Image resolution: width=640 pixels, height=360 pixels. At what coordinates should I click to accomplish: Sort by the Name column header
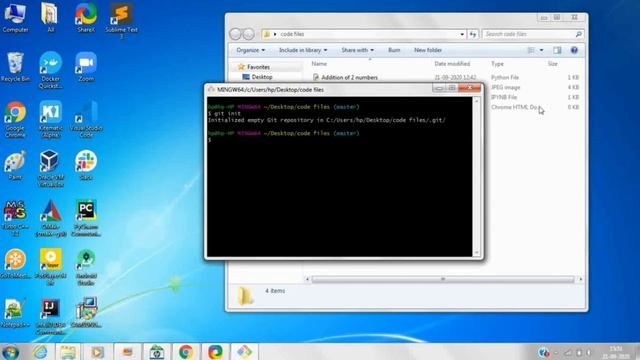point(319,64)
